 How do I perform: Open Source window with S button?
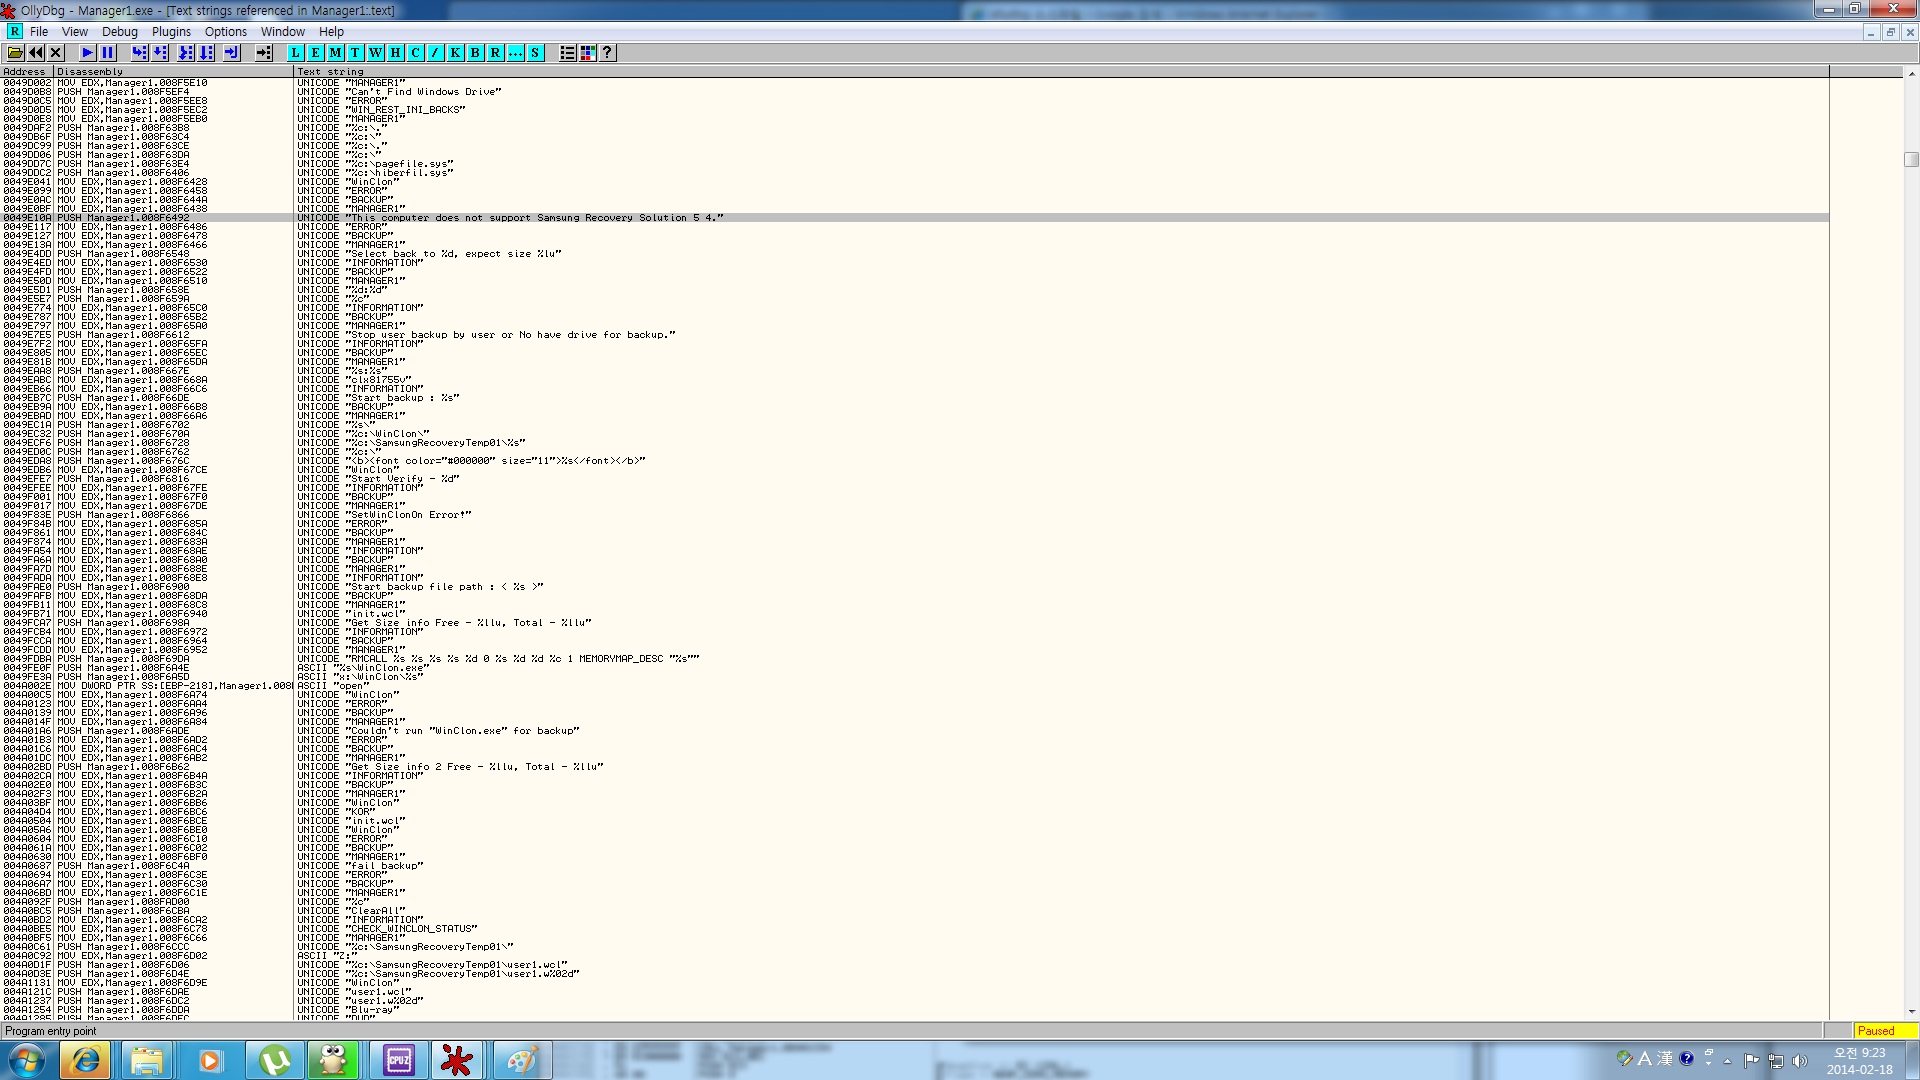[536, 53]
